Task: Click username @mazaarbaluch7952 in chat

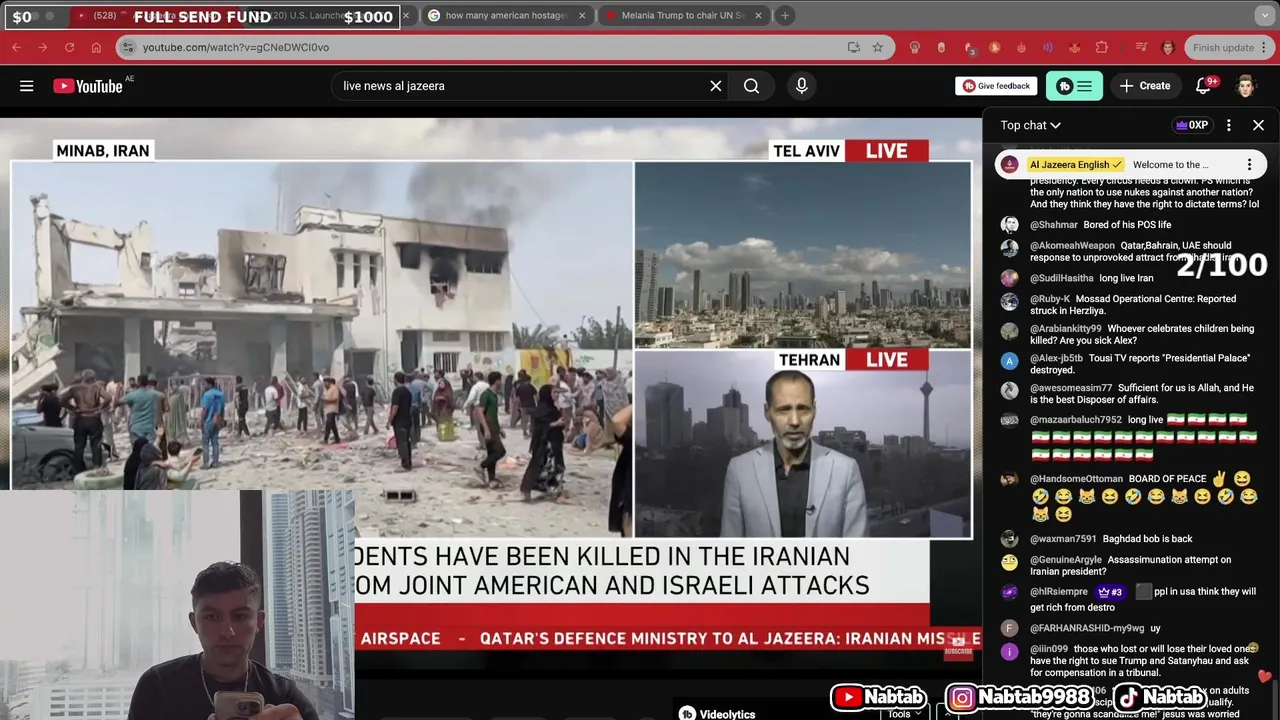Action: pos(1076,420)
